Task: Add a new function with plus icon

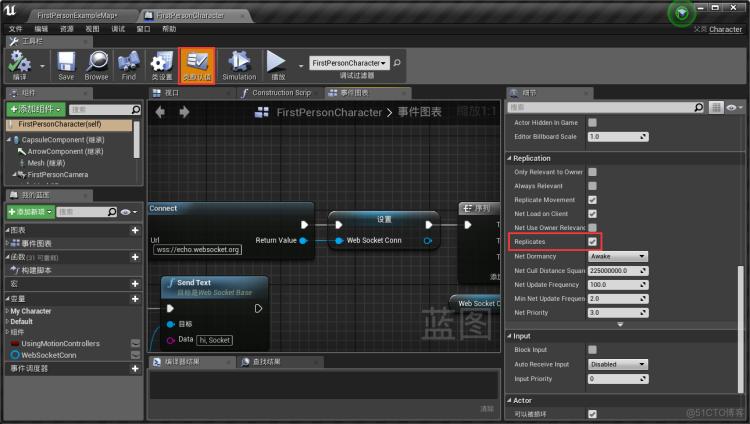Action: (135, 257)
